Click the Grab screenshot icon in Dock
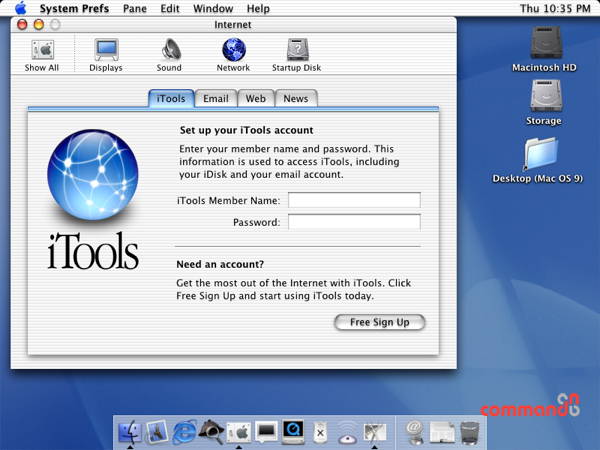 (x=375, y=432)
